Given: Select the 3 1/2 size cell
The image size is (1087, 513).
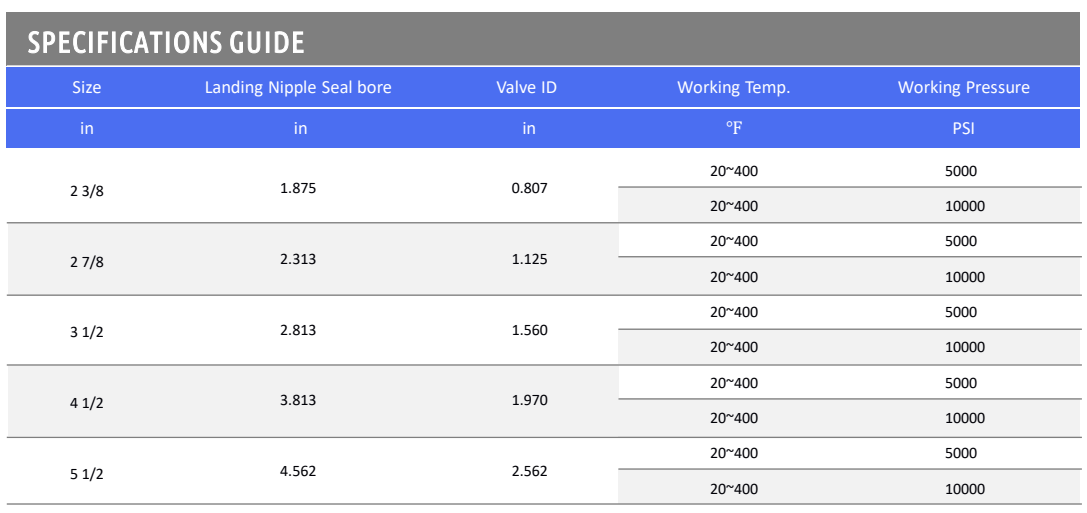Looking at the screenshot, I should click(x=87, y=333).
